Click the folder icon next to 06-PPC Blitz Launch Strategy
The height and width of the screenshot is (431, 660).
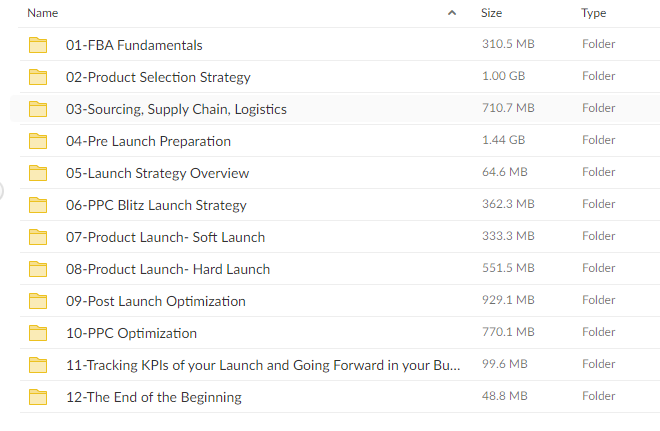tap(38, 205)
